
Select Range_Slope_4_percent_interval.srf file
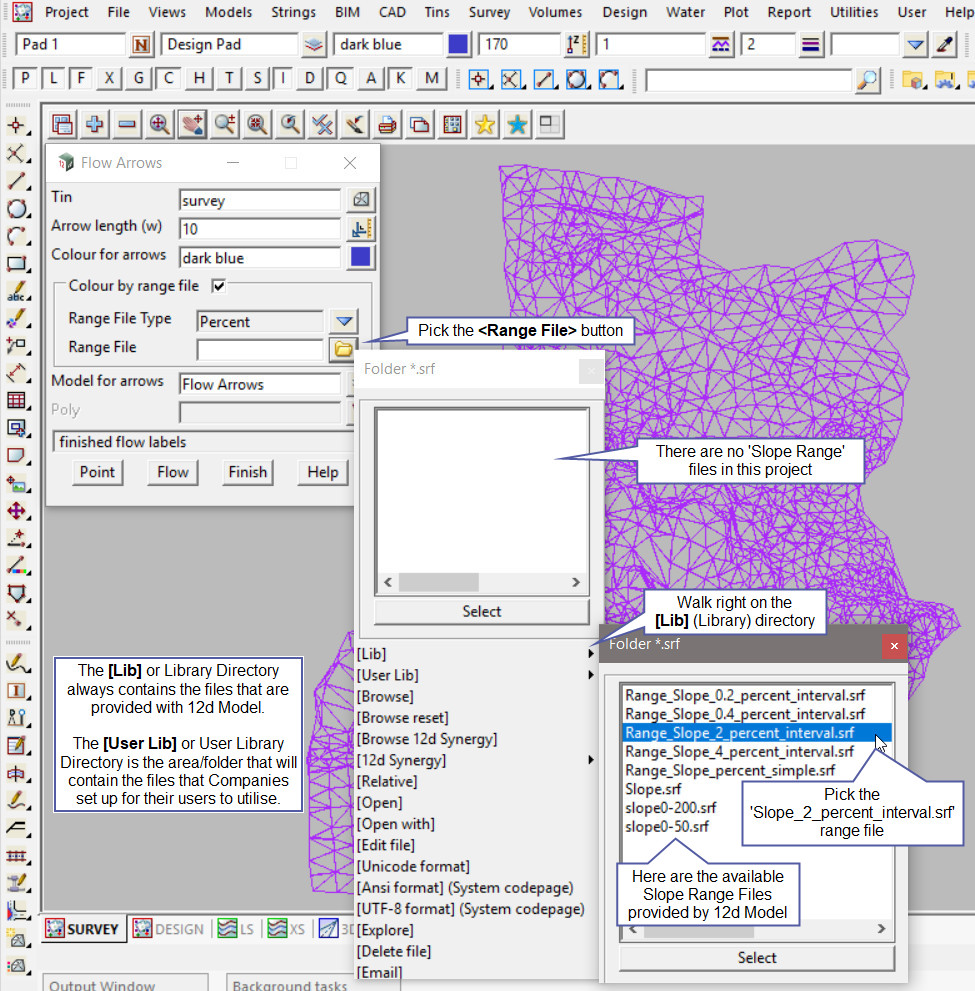(739, 751)
